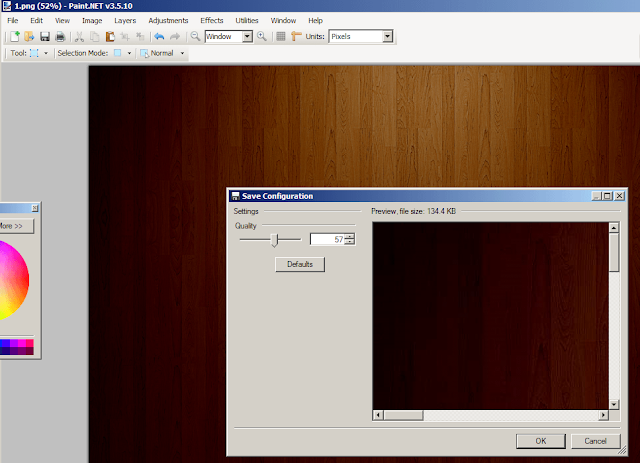Image resolution: width=640 pixels, height=463 pixels.
Task: Click the Paste clipboard icon
Action: coord(110,36)
